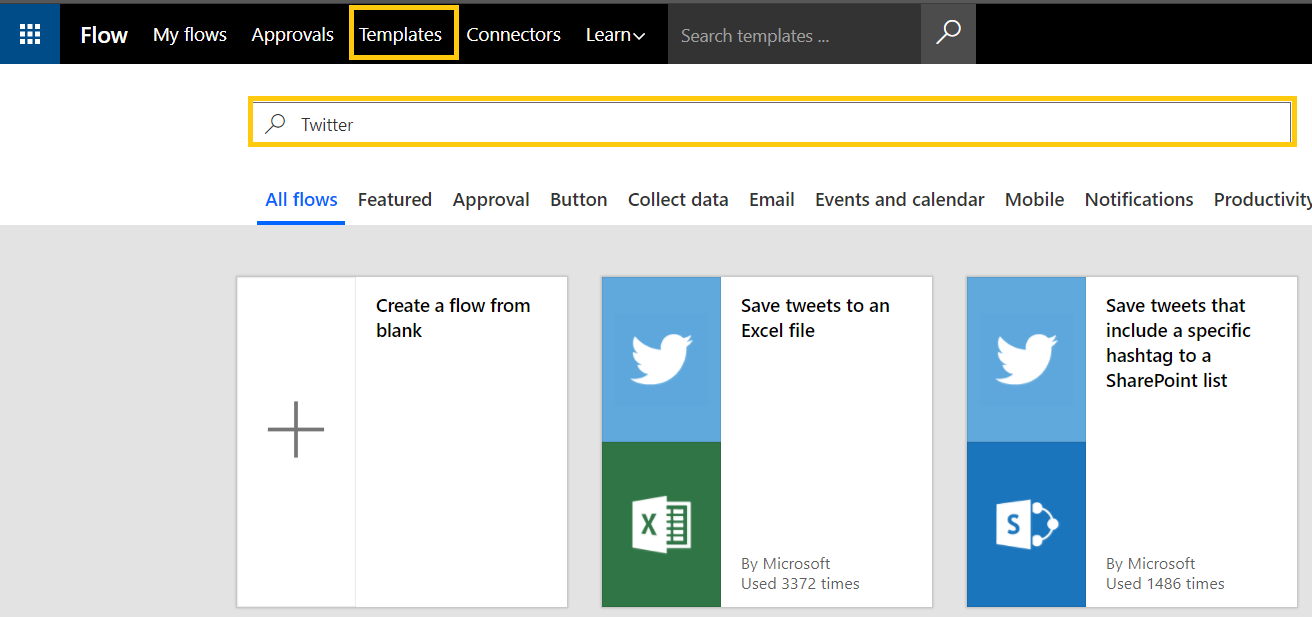
Task: Click 'By Microsoft' on the SharePoint template card
Action: pos(1151,563)
